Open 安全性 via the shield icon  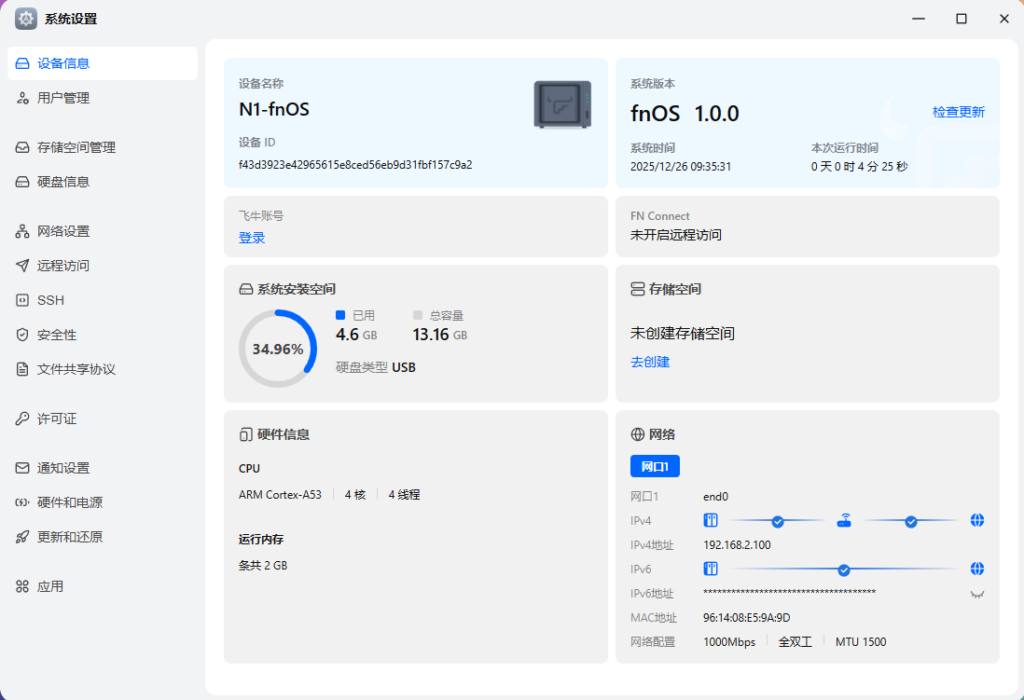[22, 334]
